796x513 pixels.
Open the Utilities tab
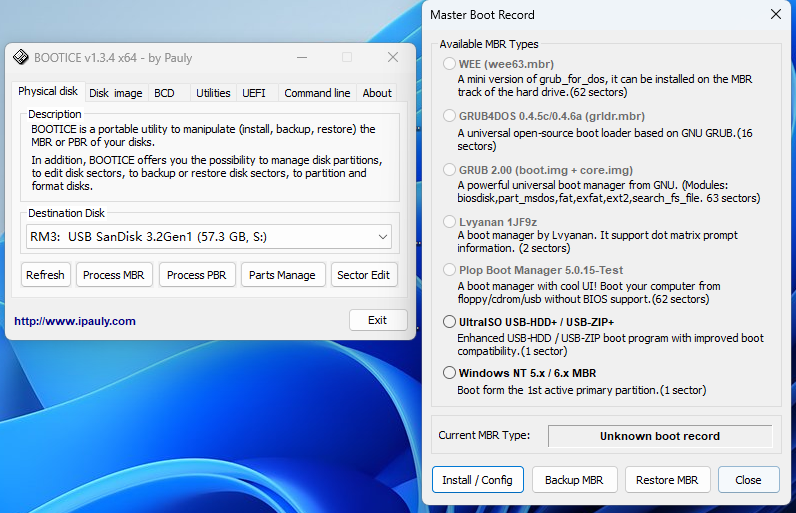point(213,93)
